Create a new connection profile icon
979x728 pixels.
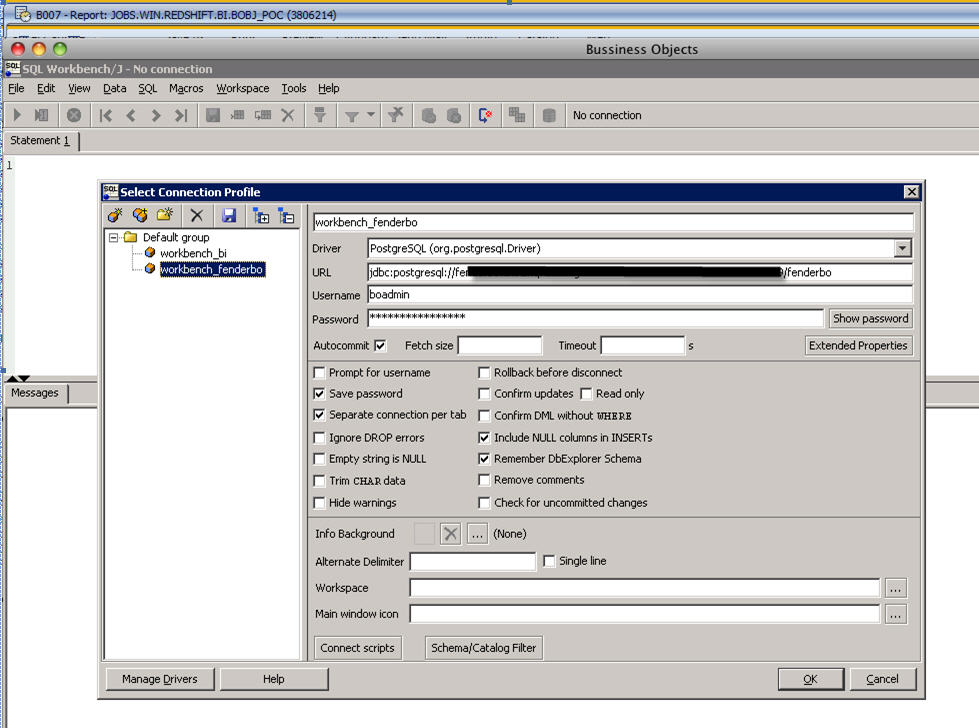pyautogui.click(x=115, y=215)
